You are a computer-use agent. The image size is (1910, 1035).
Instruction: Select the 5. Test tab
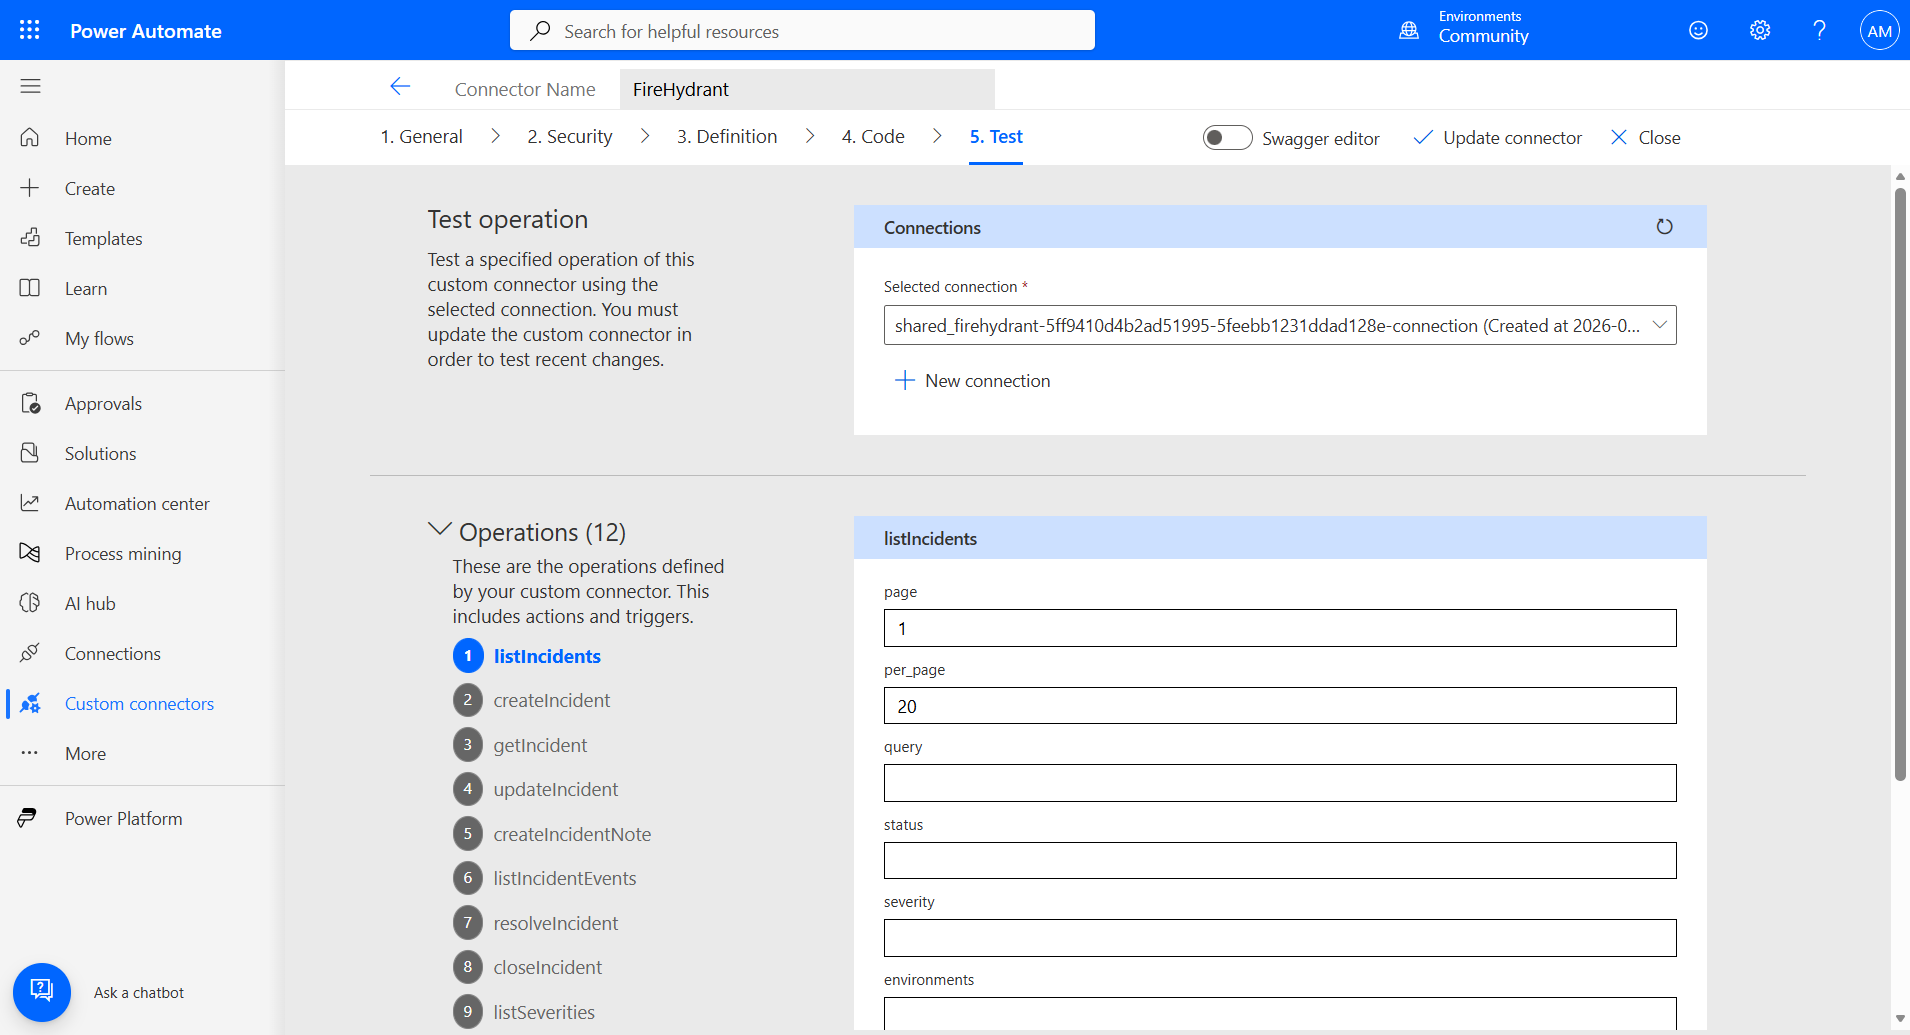pos(996,137)
